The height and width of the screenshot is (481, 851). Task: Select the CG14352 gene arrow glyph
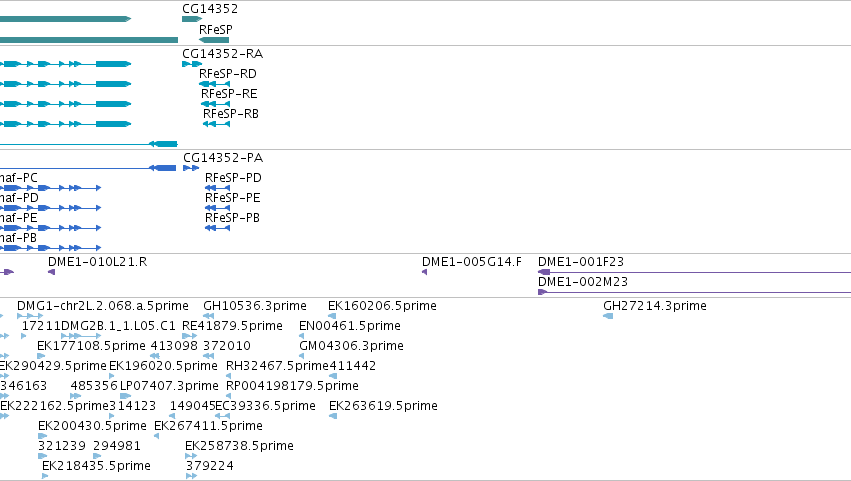pos(192,19)
